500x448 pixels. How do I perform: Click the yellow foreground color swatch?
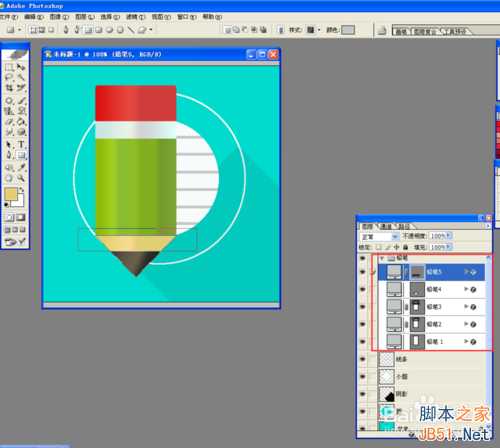tap(11, 194)
